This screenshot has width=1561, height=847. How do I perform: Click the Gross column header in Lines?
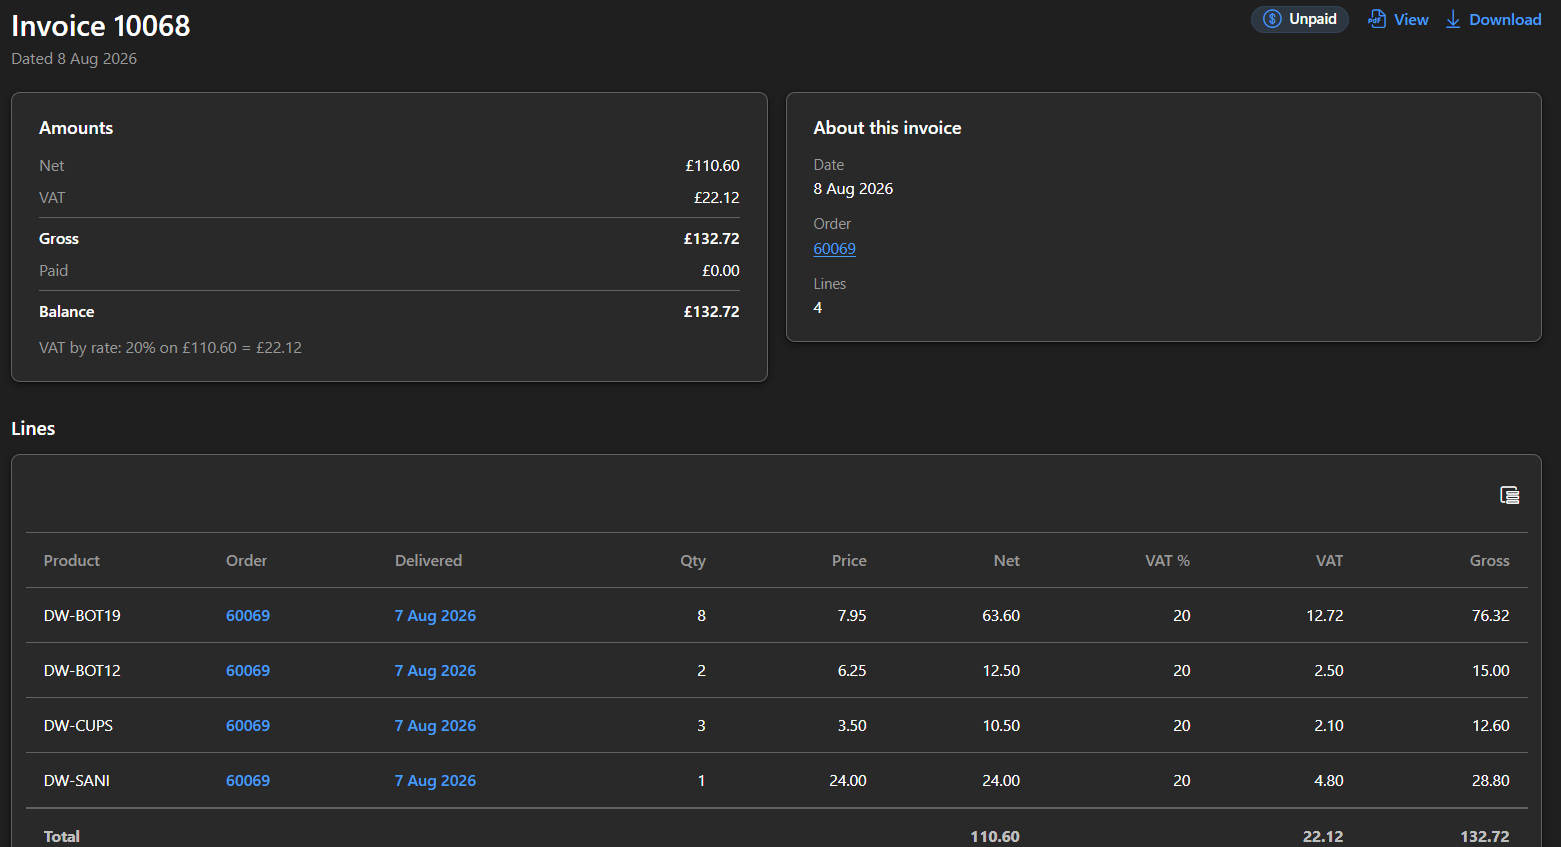[1489, 560]
